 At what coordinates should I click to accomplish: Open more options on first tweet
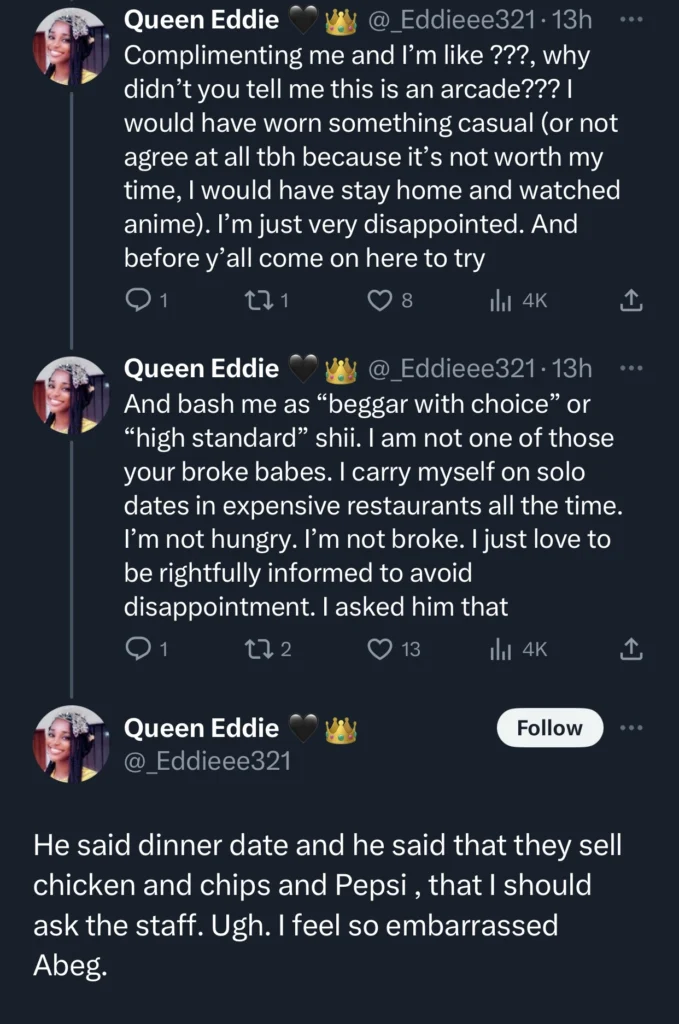pos(632,18)
